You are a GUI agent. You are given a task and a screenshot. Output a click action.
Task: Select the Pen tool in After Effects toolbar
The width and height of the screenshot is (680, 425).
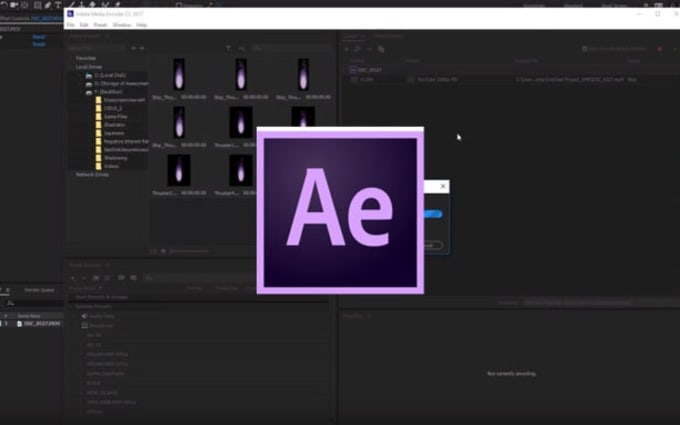pyautogui.click(x=48, y=5)
